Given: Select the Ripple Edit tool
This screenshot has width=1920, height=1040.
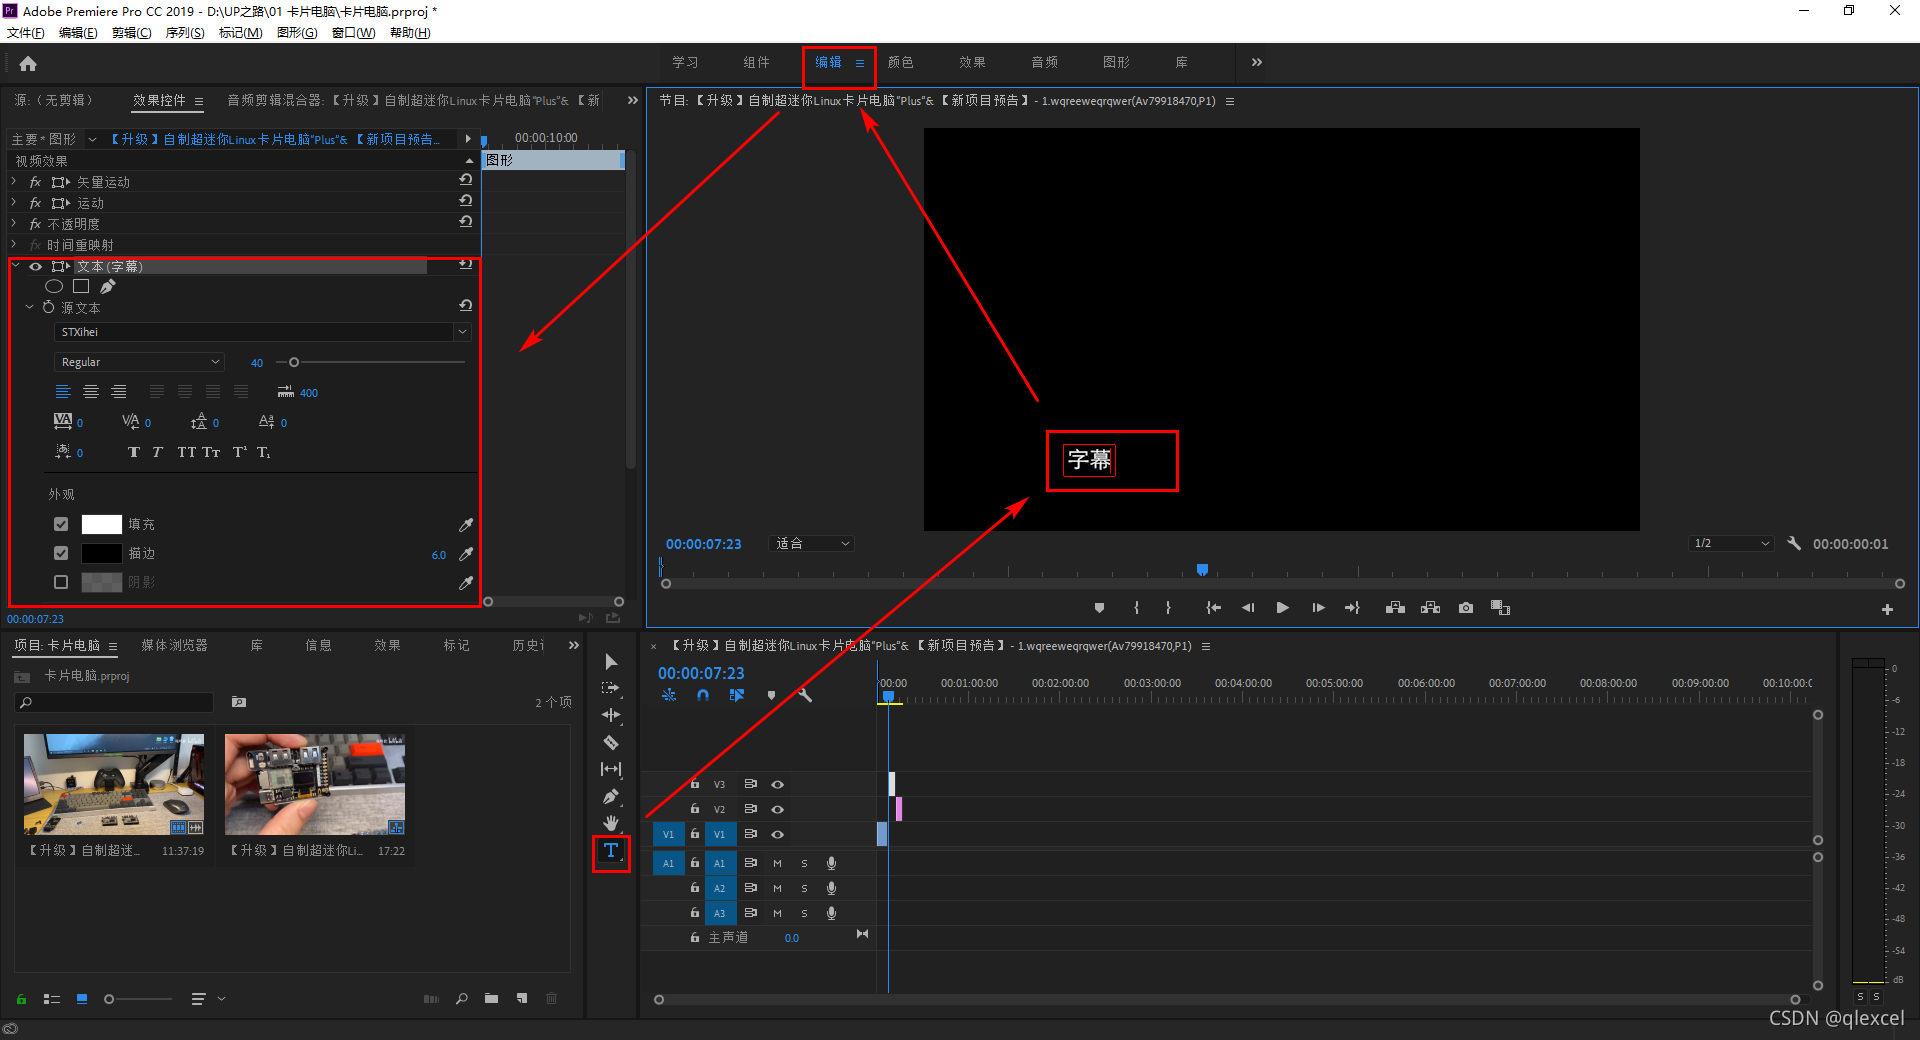Looking at the screenshot, I should tap(611, 715).
